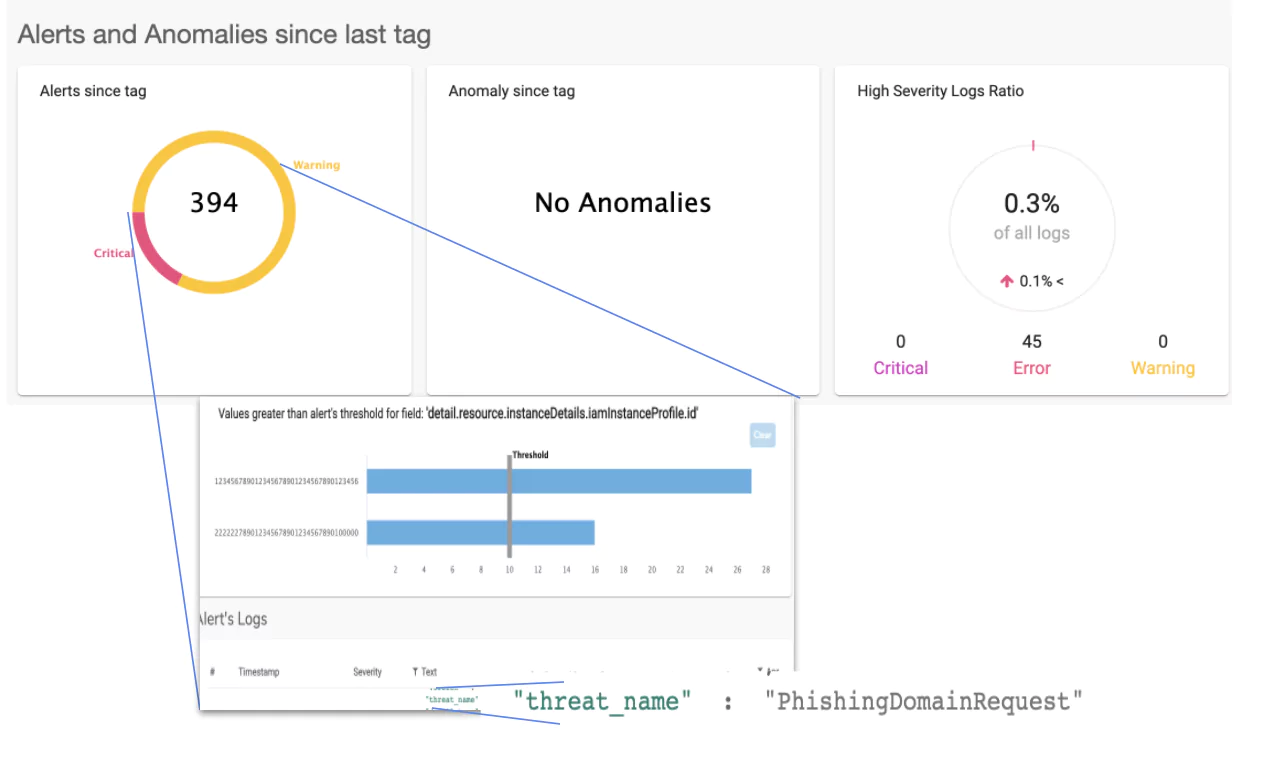Viewport: 1272px width, 778px height.
Task: Click the yellow Warning legend label
Action: pos(316,165)
